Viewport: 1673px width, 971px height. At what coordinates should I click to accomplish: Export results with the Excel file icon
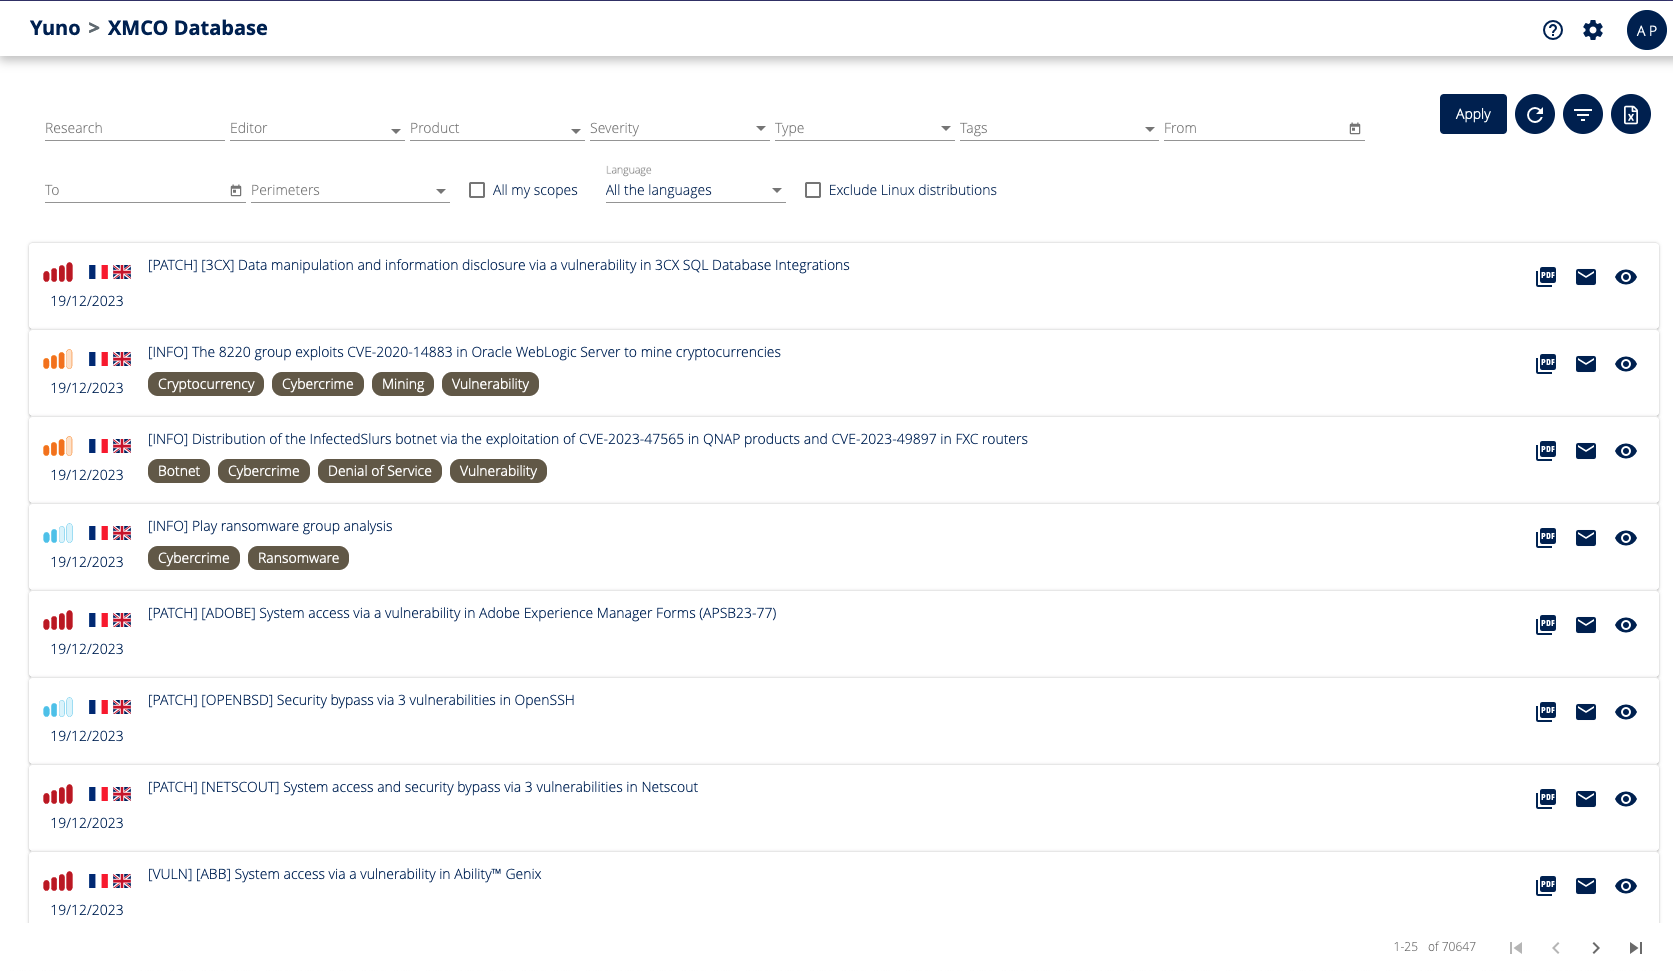1630,114
